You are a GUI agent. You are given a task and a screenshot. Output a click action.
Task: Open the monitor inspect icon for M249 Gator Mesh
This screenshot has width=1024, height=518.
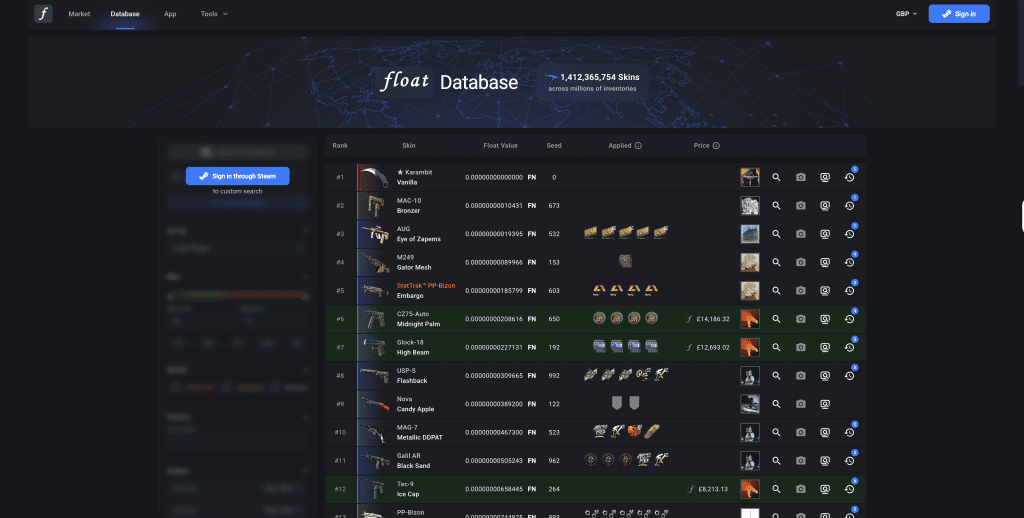[x=825, y=262]
